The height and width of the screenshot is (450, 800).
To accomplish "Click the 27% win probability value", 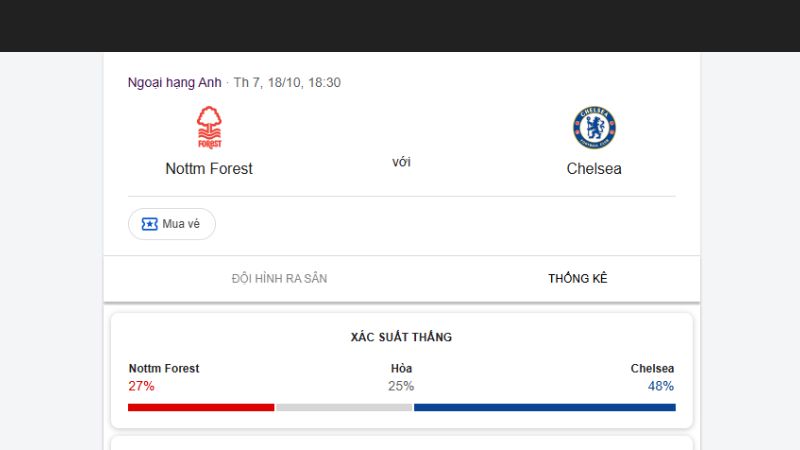I will [141, 386].
